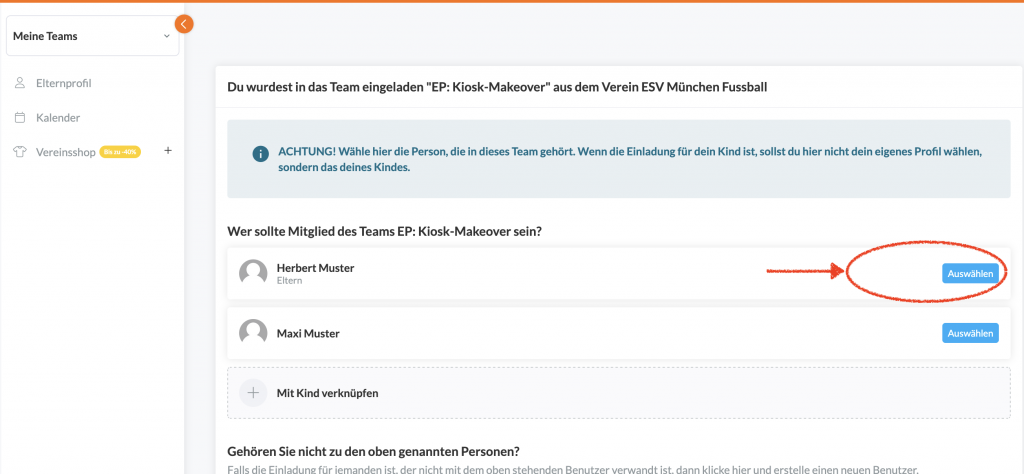Click Herbert Muster's avatar icon
This screenshot has height=474, width=1024.
[x=254, y=273]
